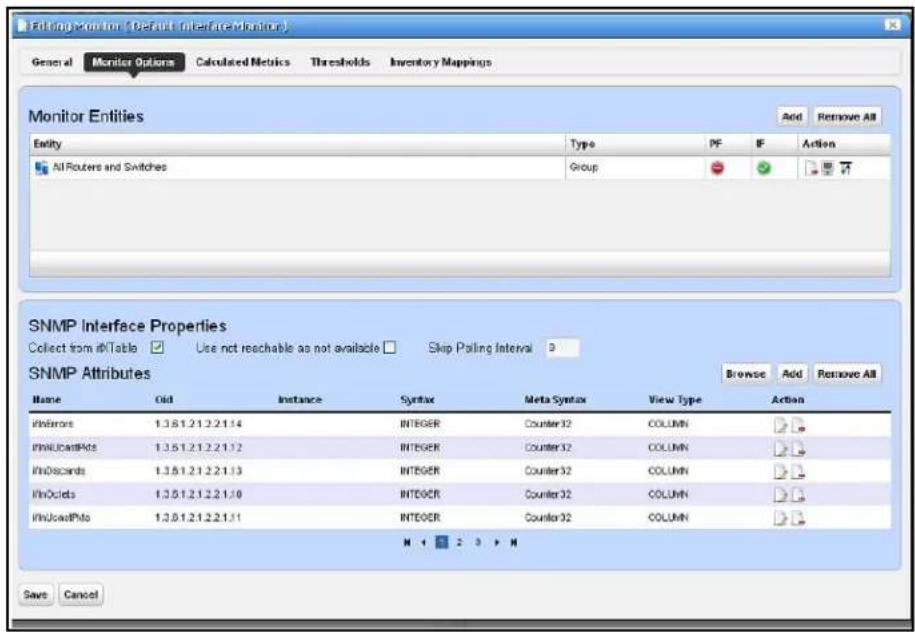The height and width of the screenshot is (632, 915).
Task: Go to previous page of SNMP attributes
Action: [x=425, y=542]
